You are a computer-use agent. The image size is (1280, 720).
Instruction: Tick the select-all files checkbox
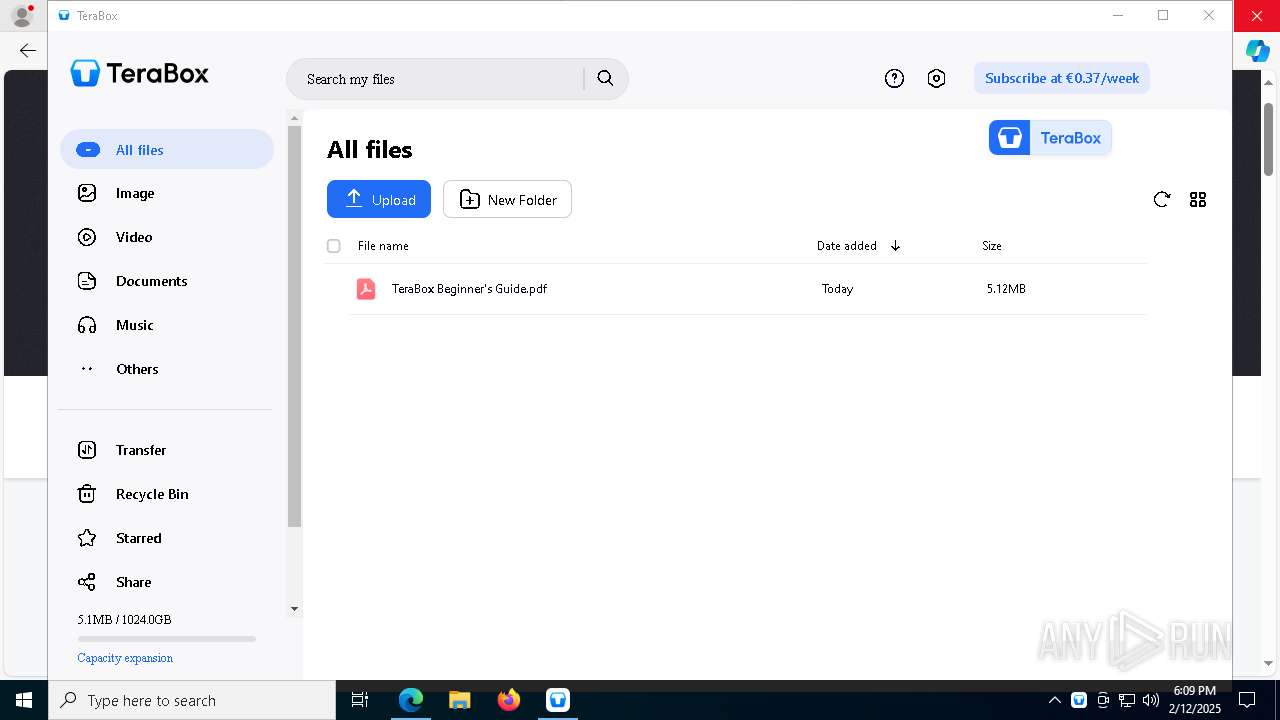coord(334,246)
